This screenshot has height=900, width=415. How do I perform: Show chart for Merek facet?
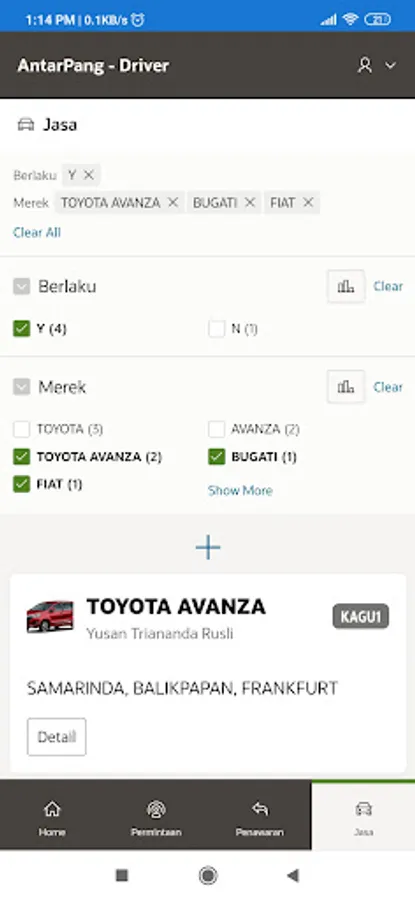click(x=346, y=387)
